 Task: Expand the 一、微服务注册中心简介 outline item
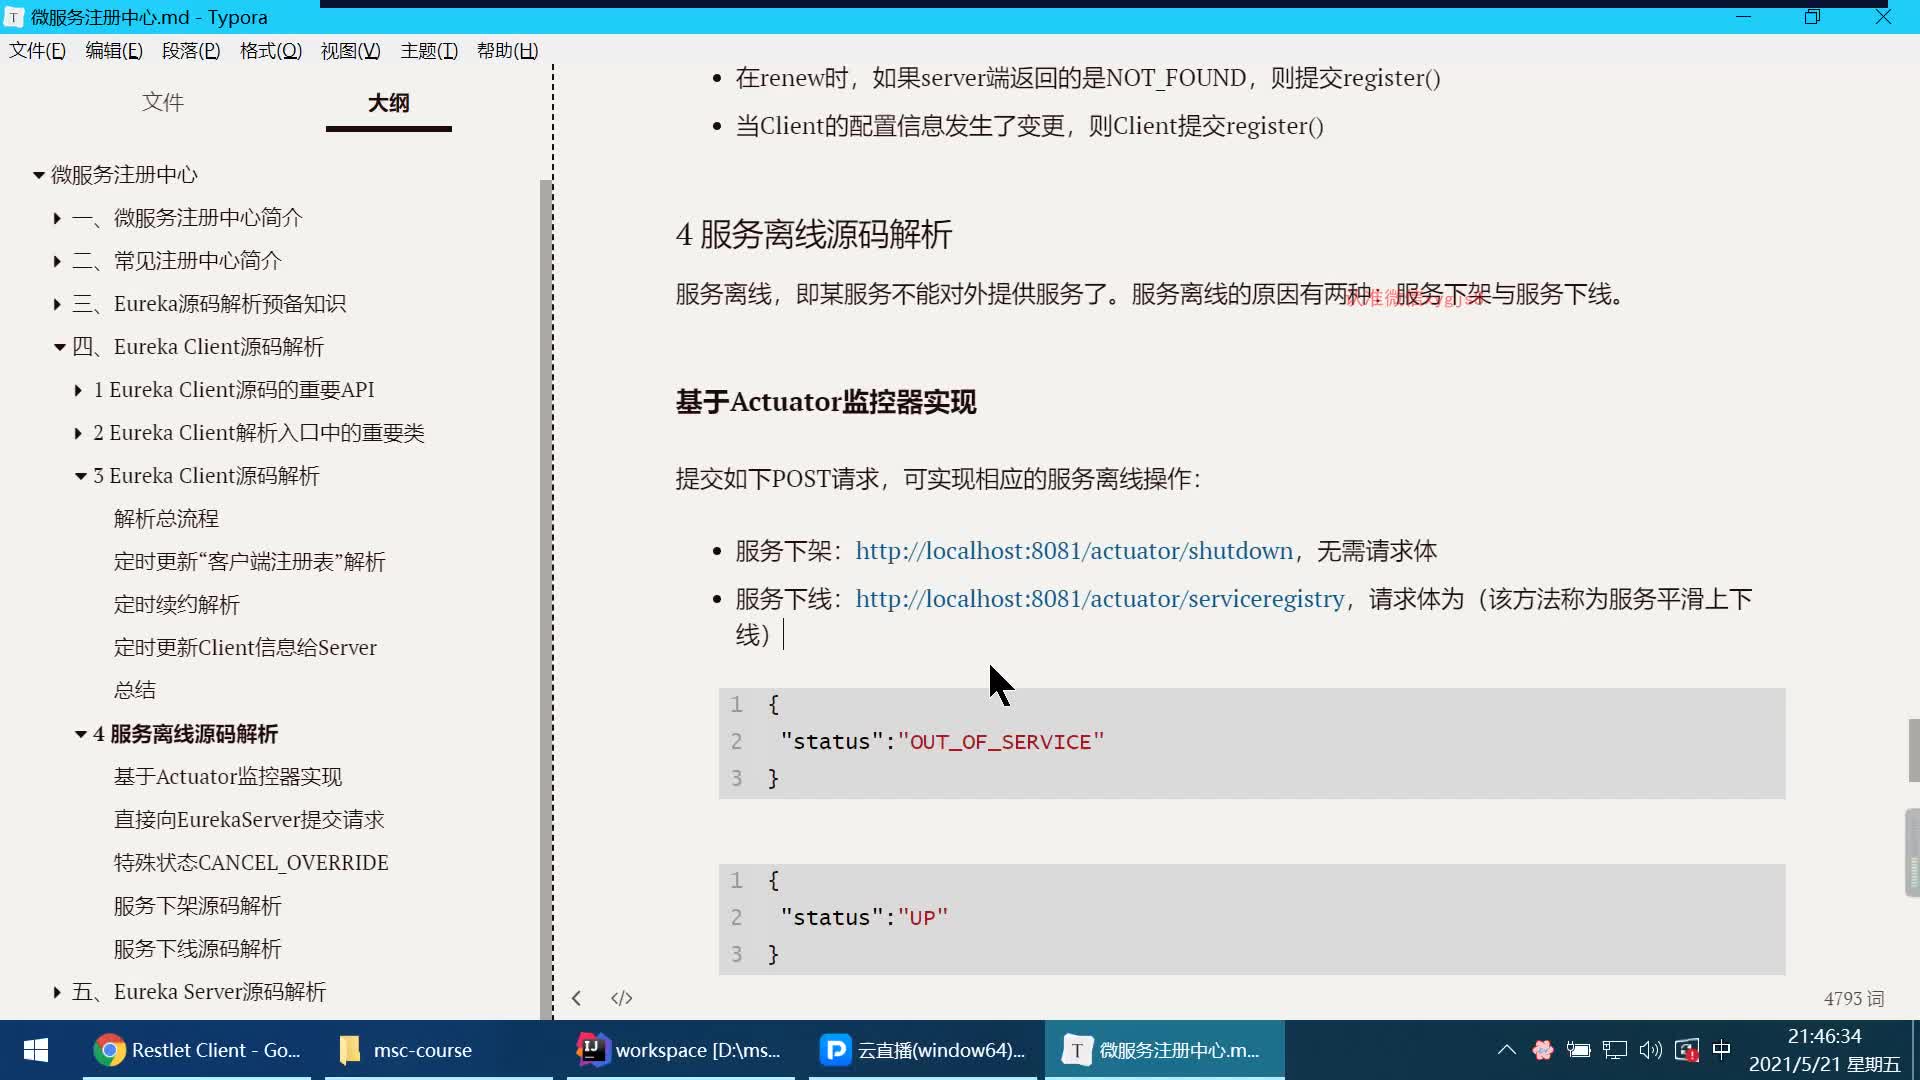click(x=55, y=218)
